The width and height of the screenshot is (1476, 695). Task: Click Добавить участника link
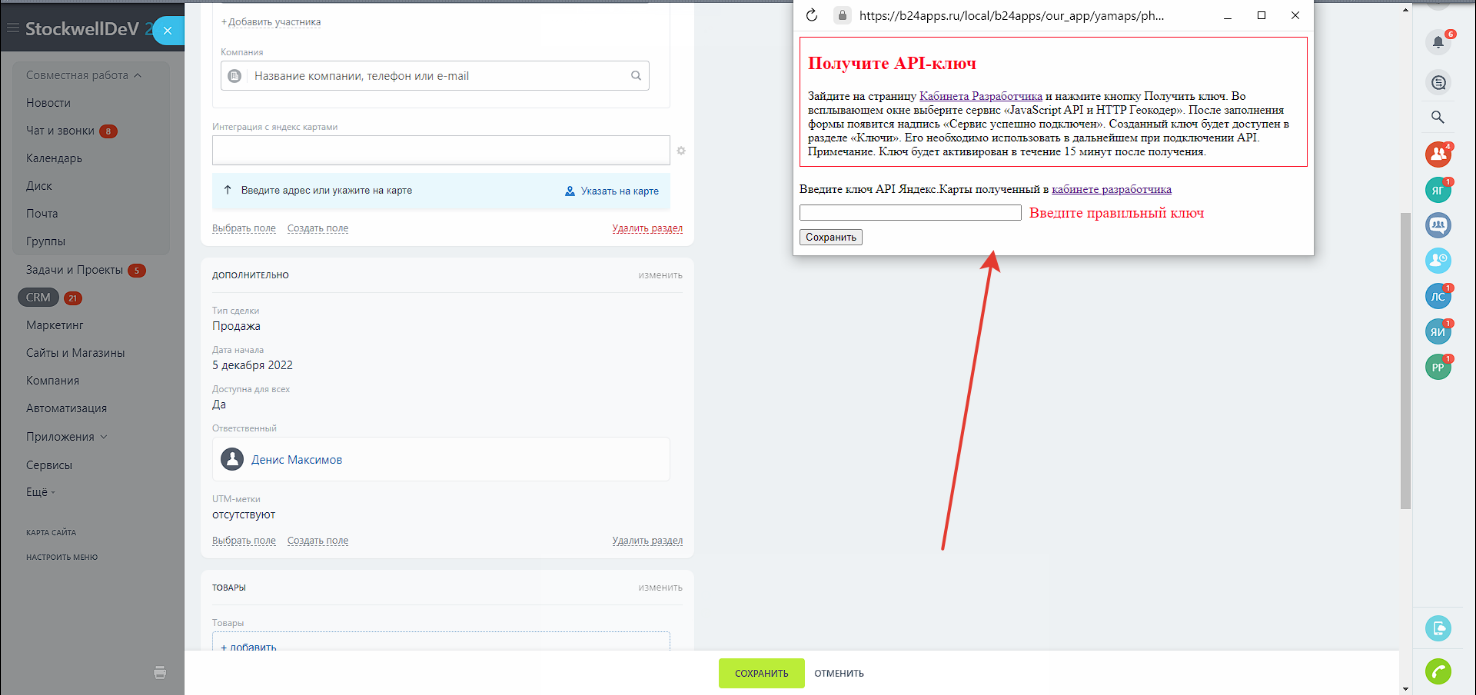coord(271,22)
